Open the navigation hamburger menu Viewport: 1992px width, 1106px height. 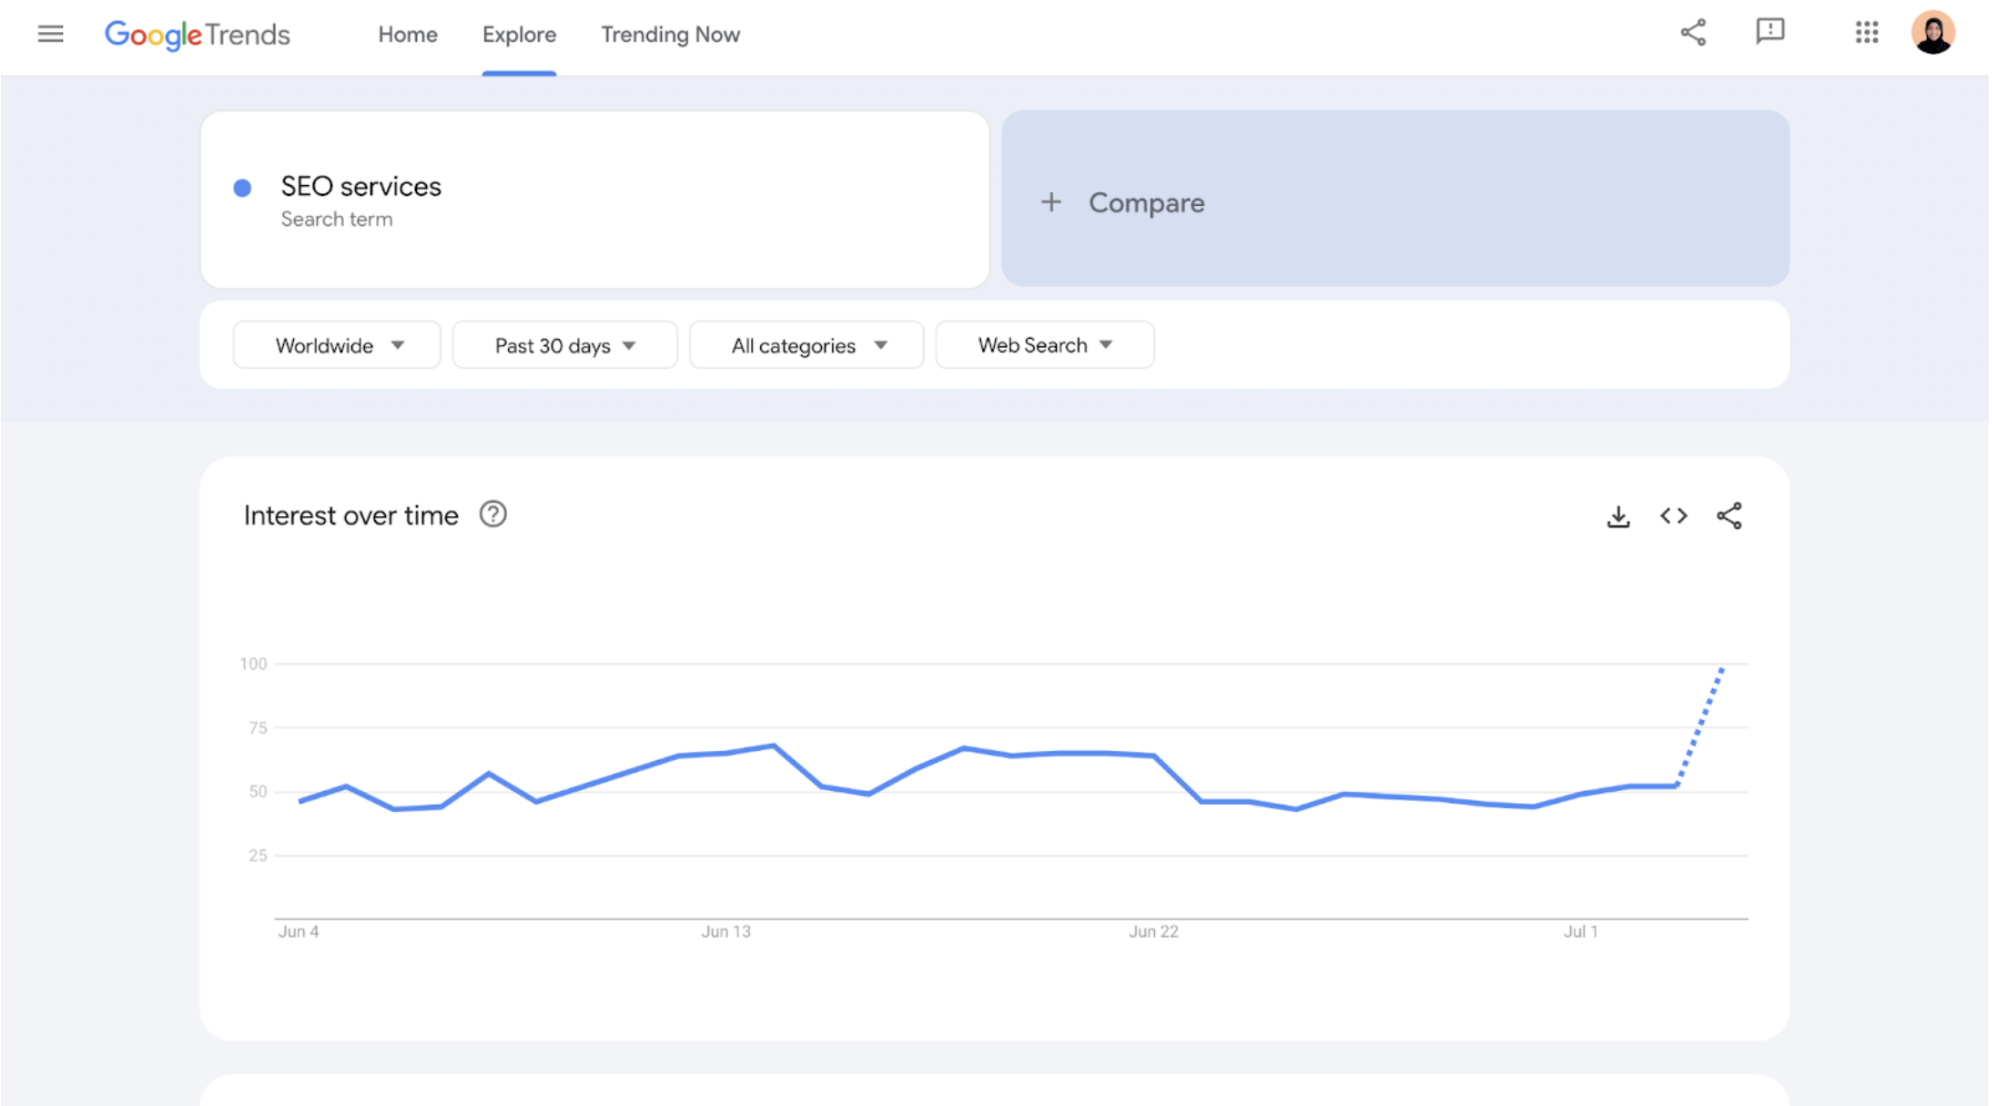pos(50,33)
